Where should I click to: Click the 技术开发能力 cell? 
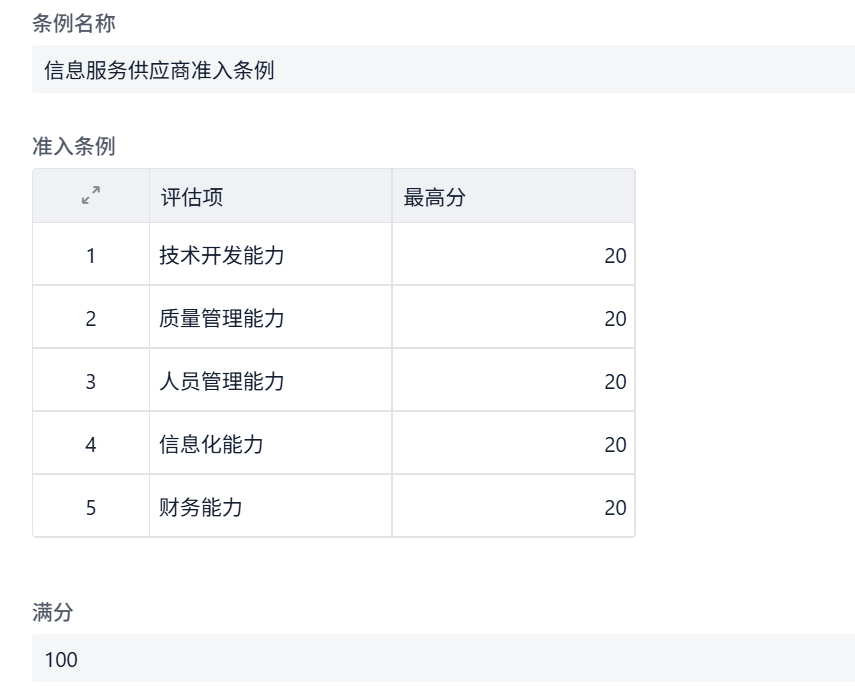(x=270, y=255)
